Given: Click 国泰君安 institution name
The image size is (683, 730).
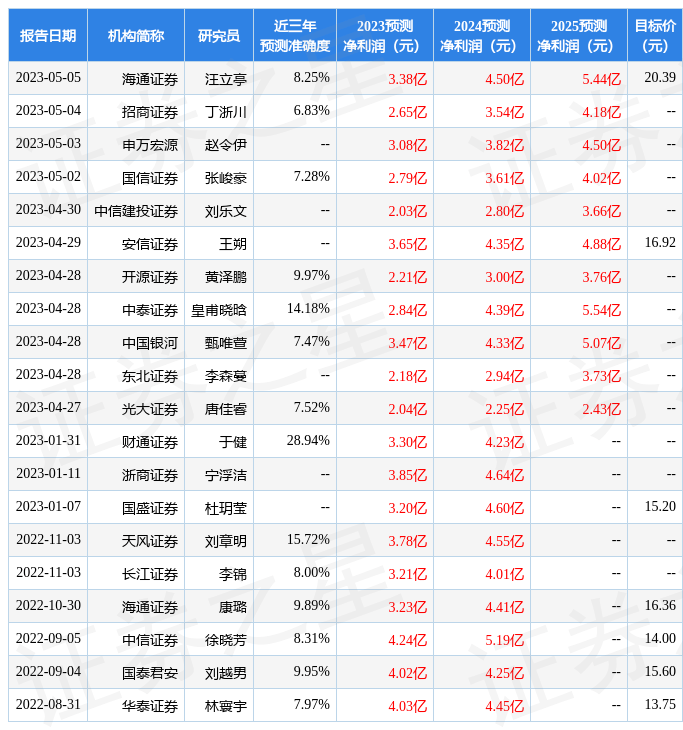Looking at the screenshot, I should (x=150, y=672).
